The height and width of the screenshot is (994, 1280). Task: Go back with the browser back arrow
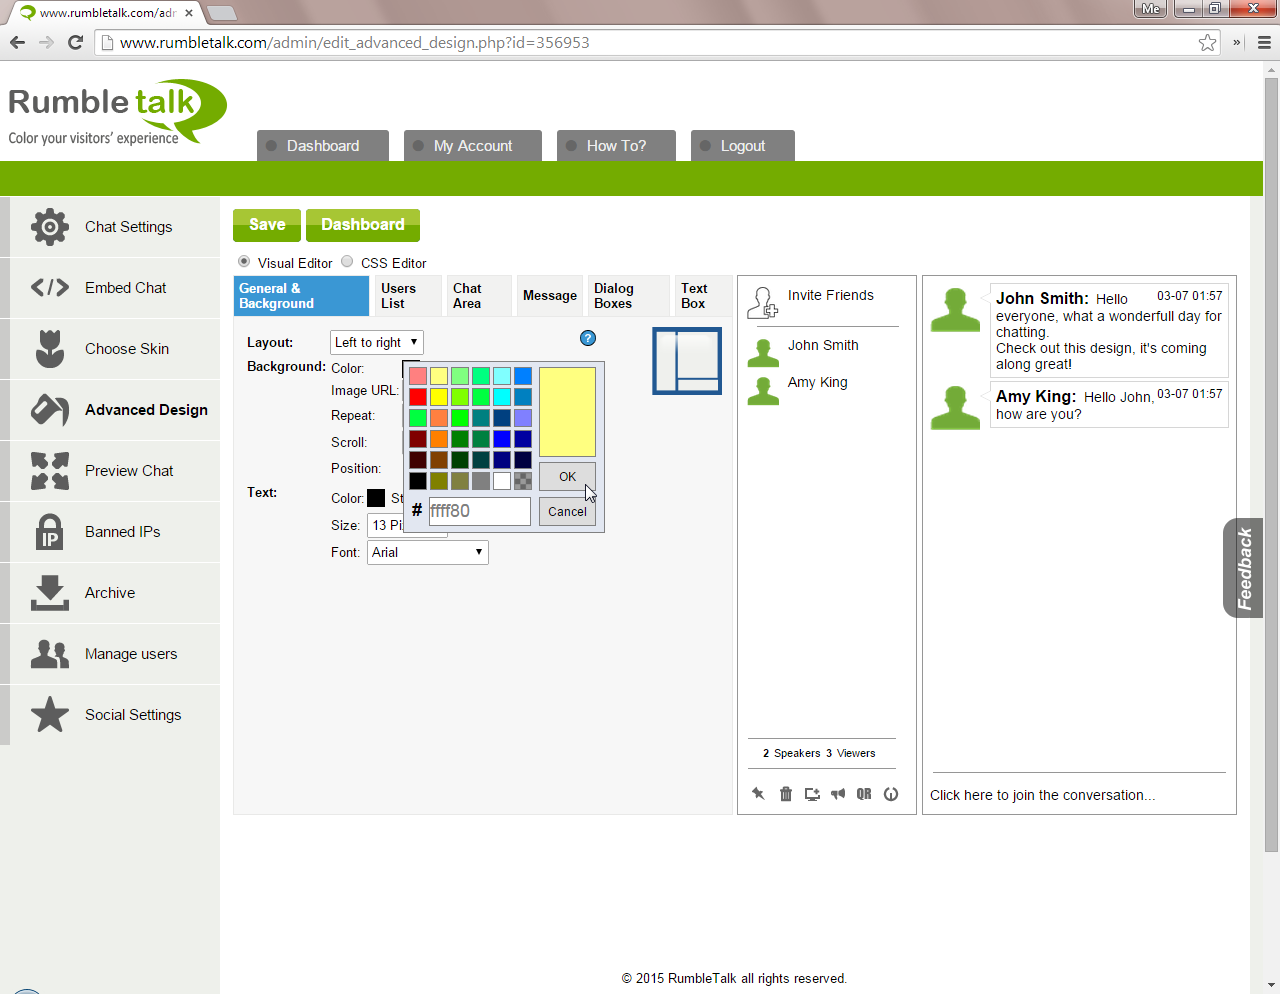point(17,42)
